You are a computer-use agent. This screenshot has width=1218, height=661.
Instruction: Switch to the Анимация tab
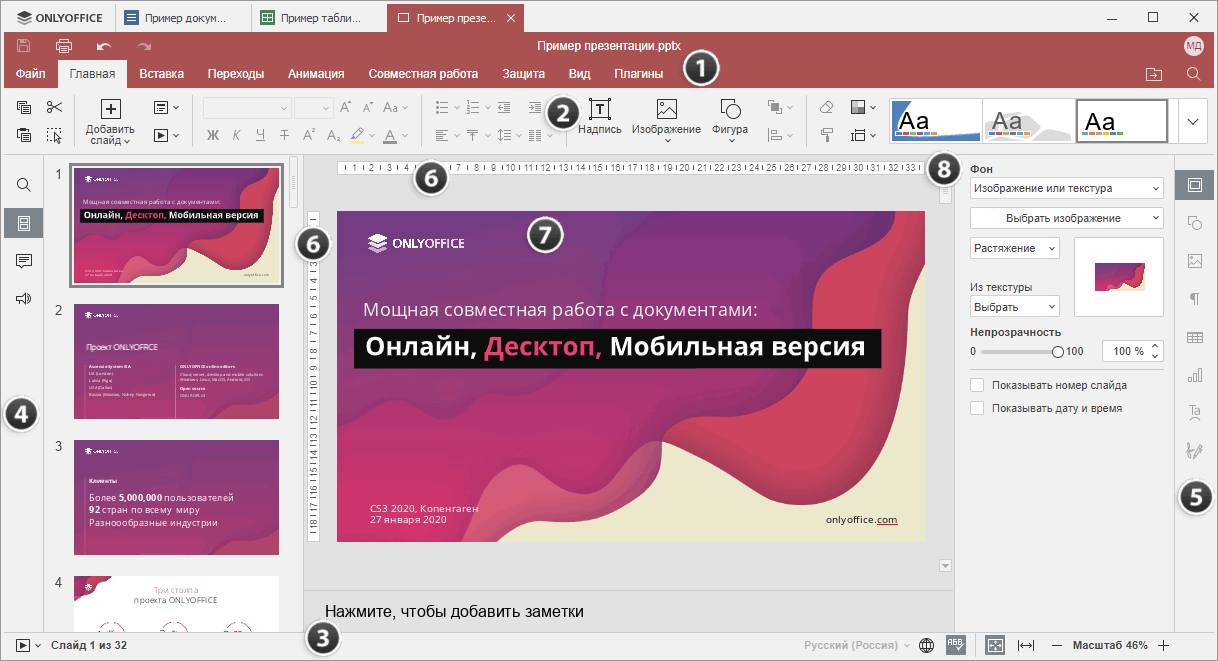coord(316,74)
